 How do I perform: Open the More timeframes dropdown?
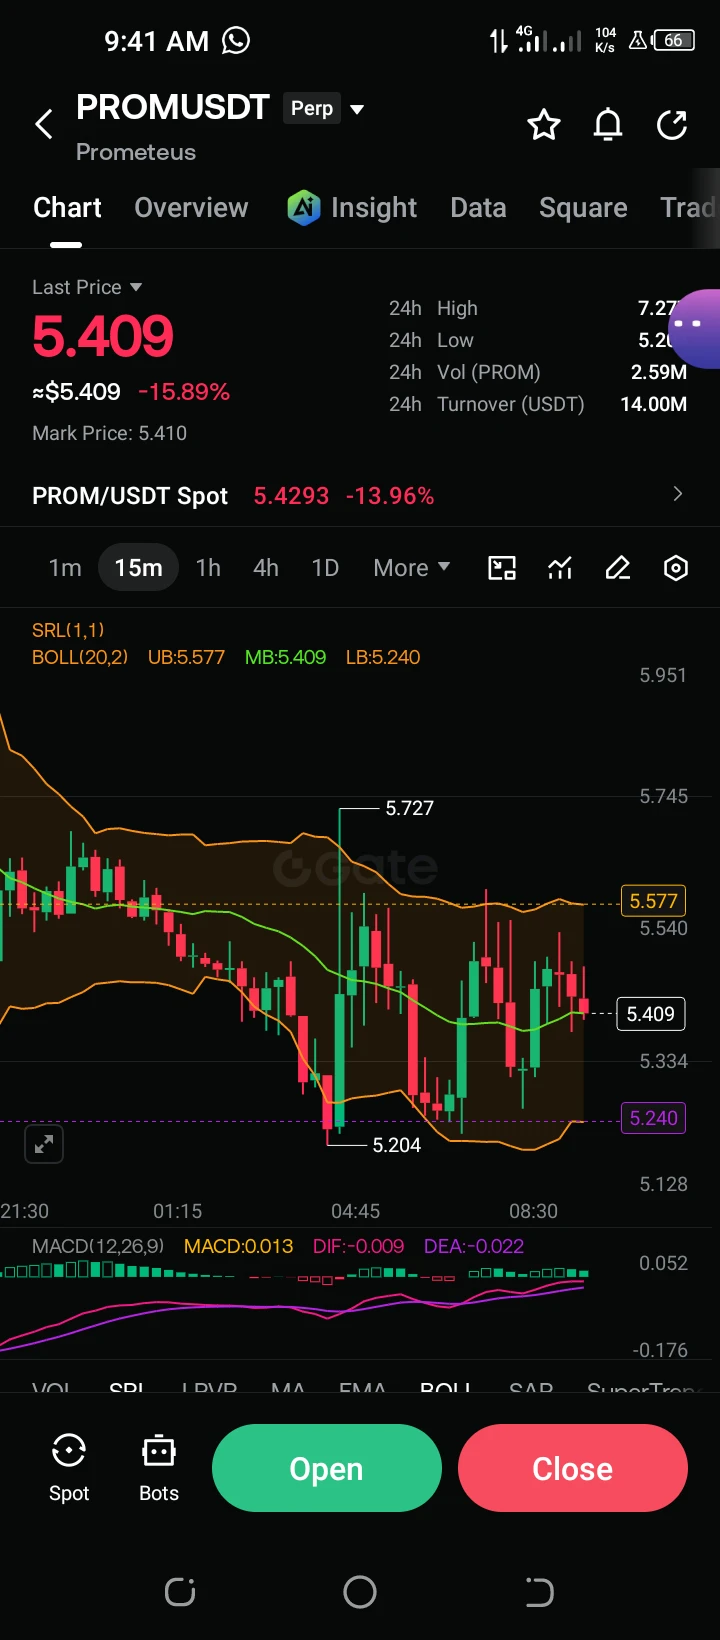point(411,568)
